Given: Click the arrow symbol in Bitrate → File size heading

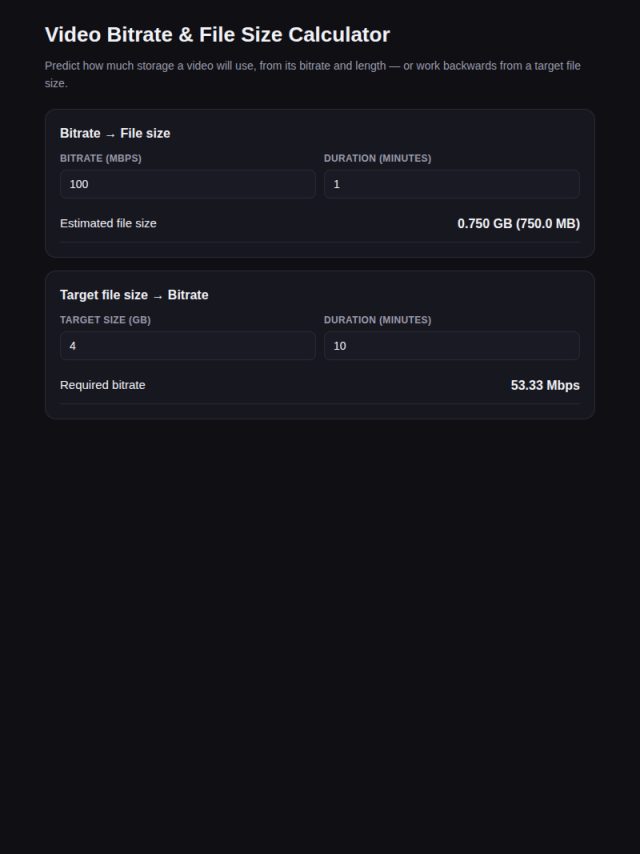Looking at the screenshot, I should pos(110,134).
